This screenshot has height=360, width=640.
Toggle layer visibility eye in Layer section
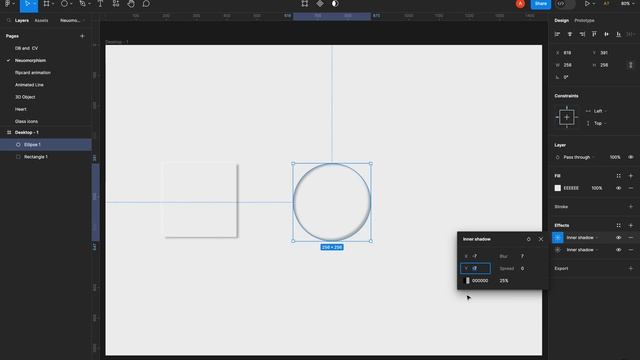pos(631,157)
